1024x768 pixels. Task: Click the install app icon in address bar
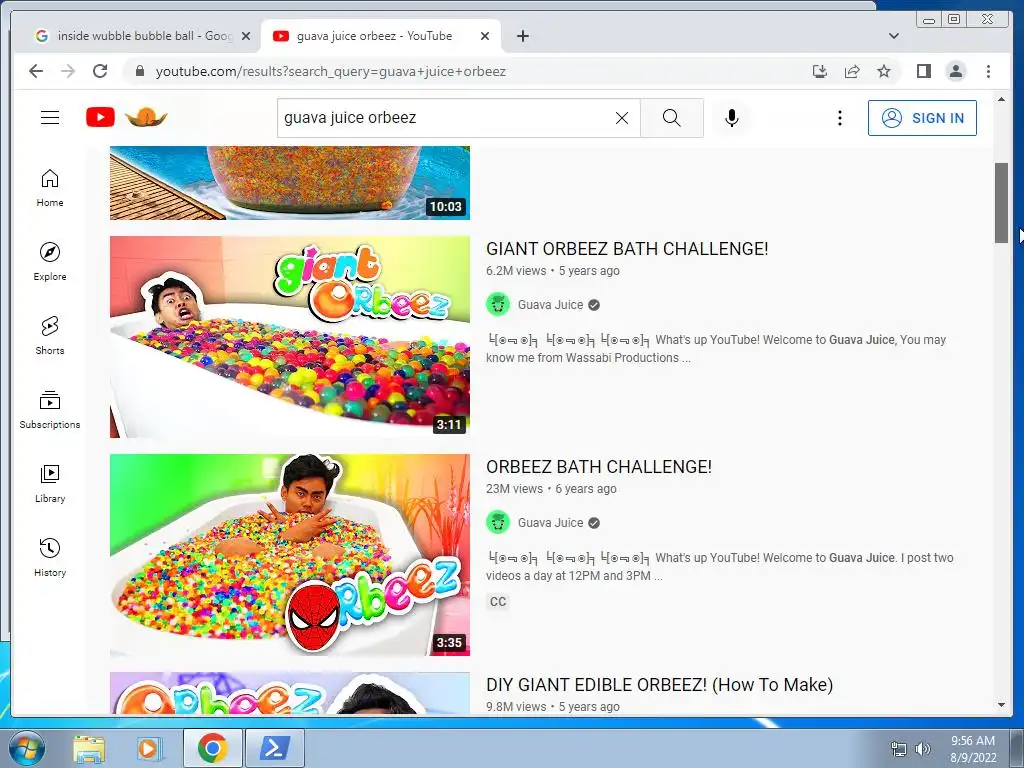820,71
